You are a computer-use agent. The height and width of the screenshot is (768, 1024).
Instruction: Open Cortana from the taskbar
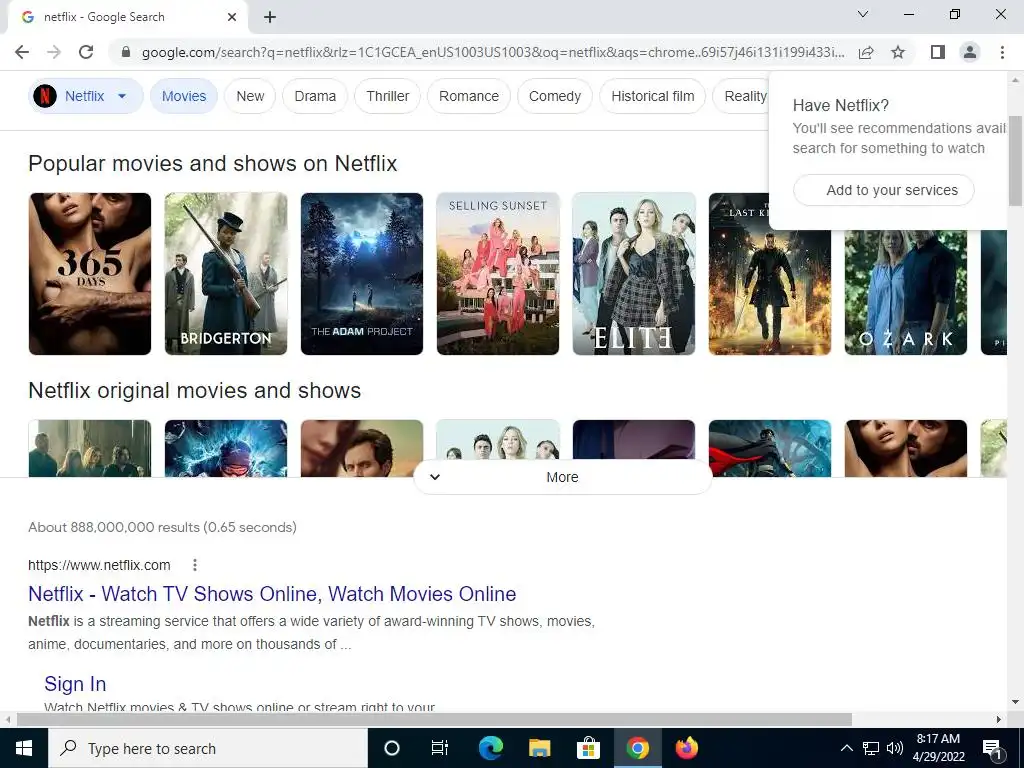(x=391, y=748)
